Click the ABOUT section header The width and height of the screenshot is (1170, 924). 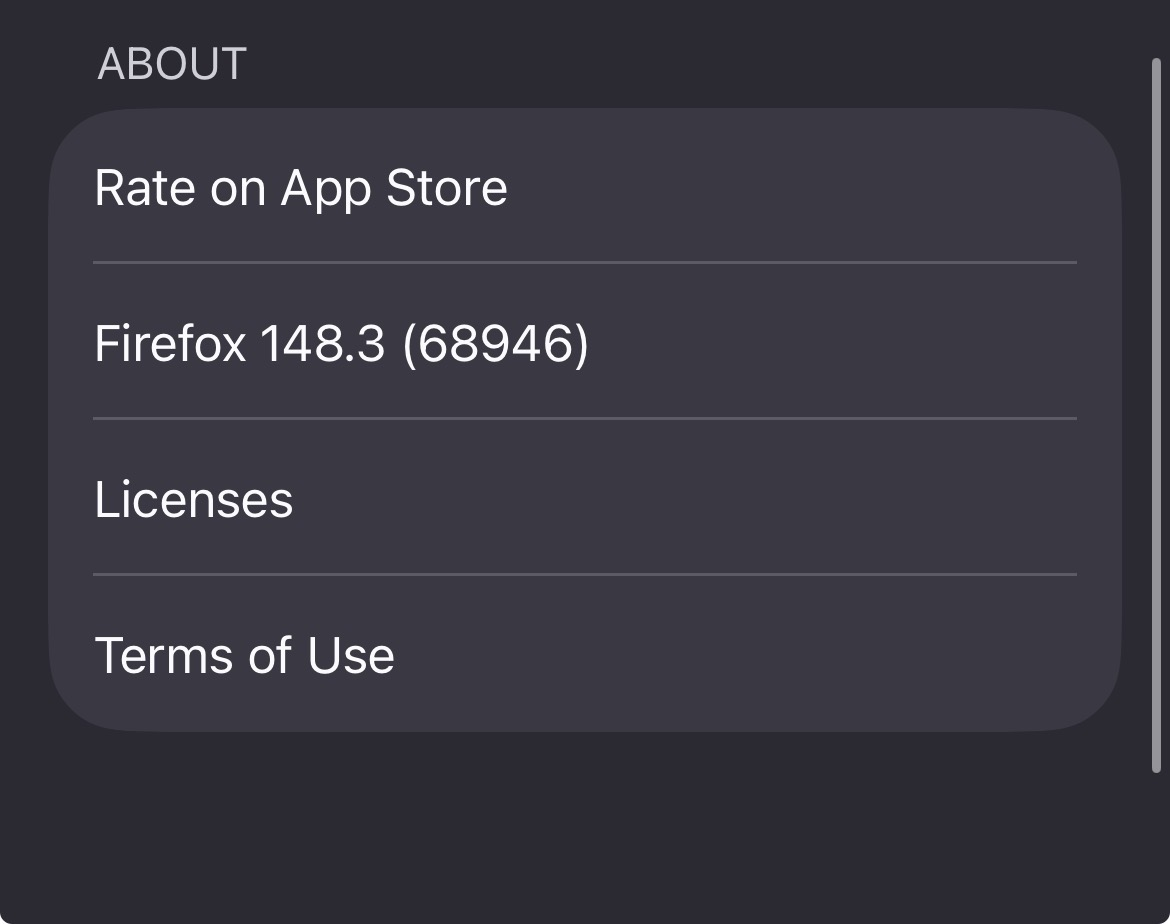172,65
